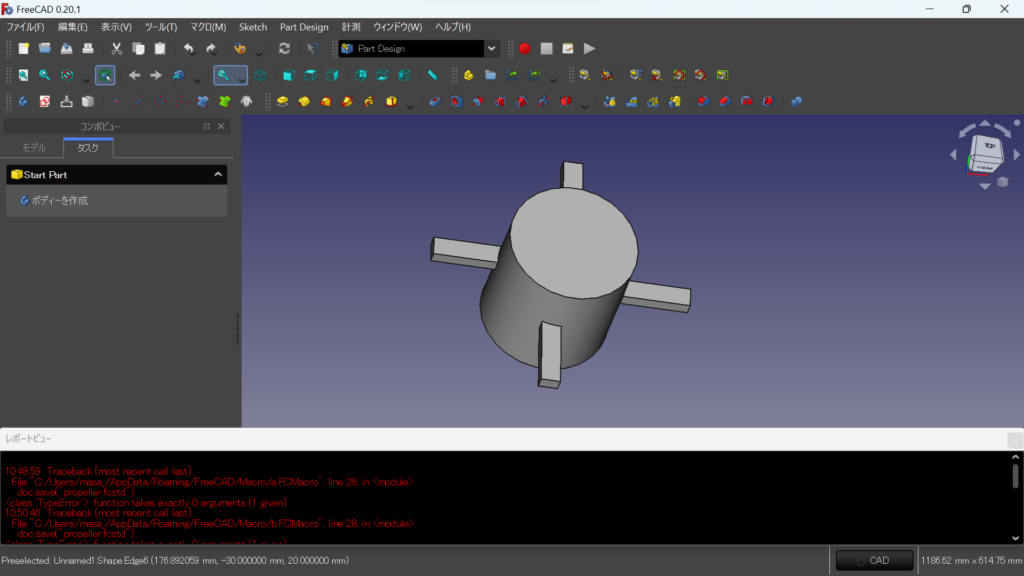Screen dimensions: 1024x576
Task: Open the Sketch menu
Action: click(x=253, y=27)
